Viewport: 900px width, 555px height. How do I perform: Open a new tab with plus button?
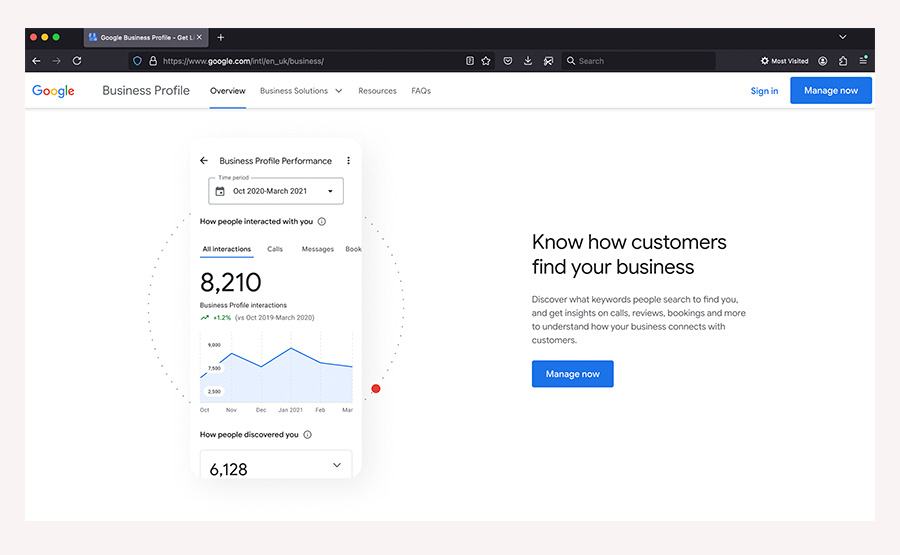point(220,37)
